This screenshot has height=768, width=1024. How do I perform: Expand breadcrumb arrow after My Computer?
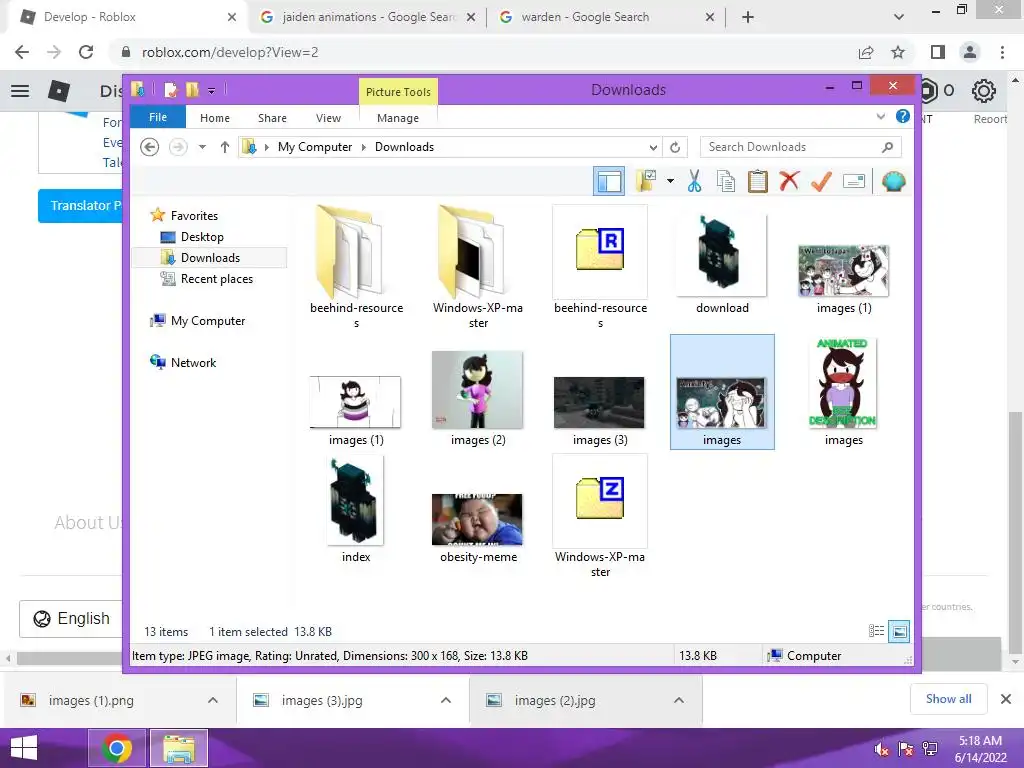tap(364, 148)
